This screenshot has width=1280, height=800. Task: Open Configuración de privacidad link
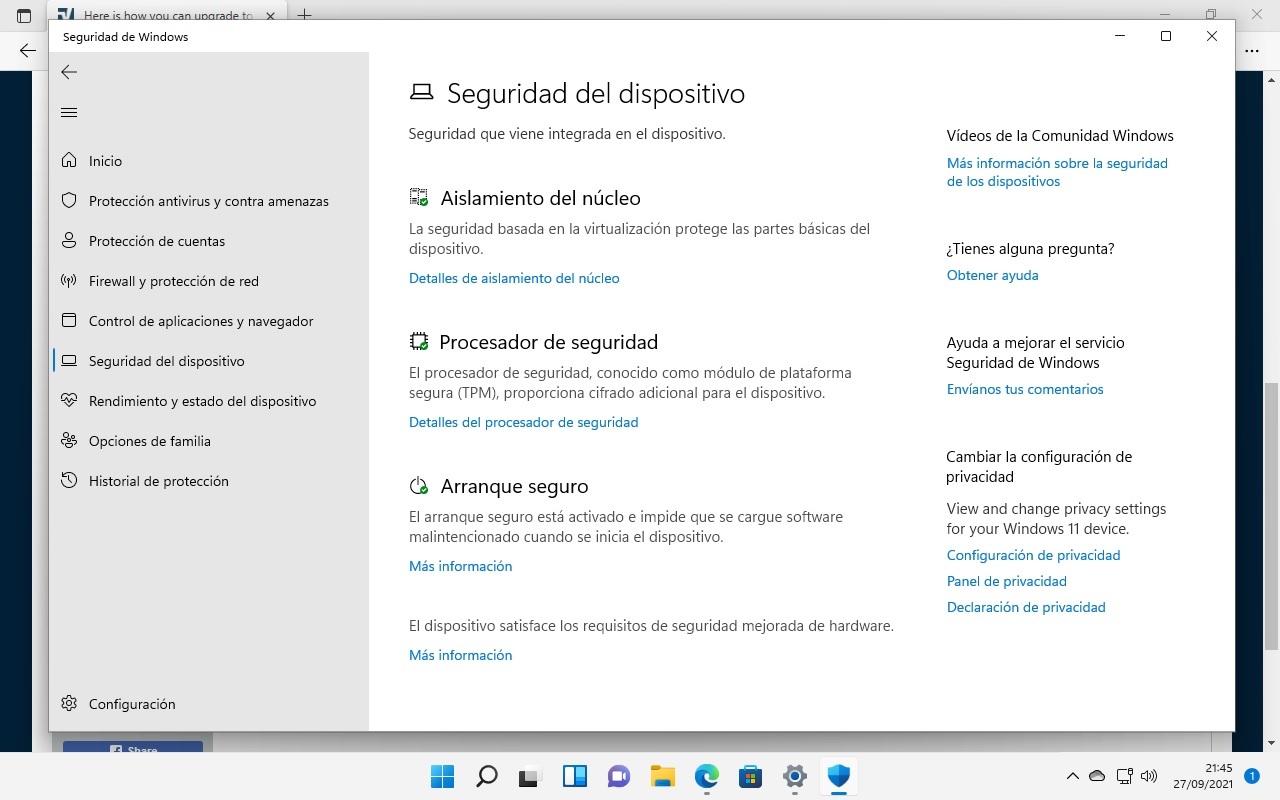(1033, 555)
